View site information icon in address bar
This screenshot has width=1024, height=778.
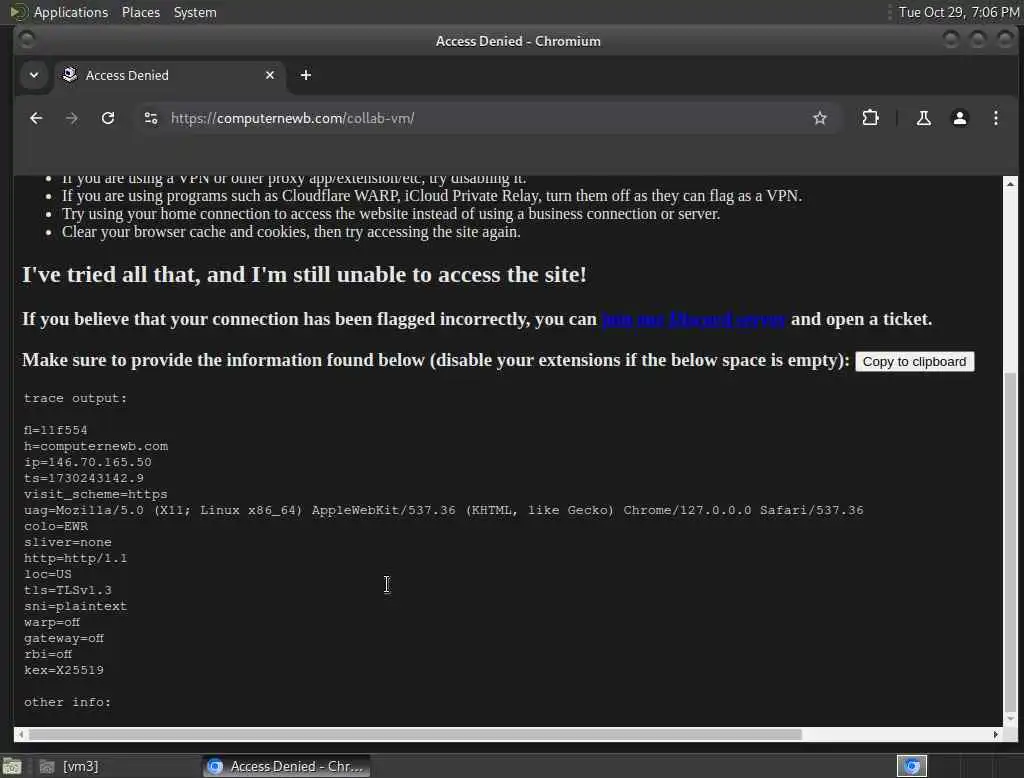point(151,118)
